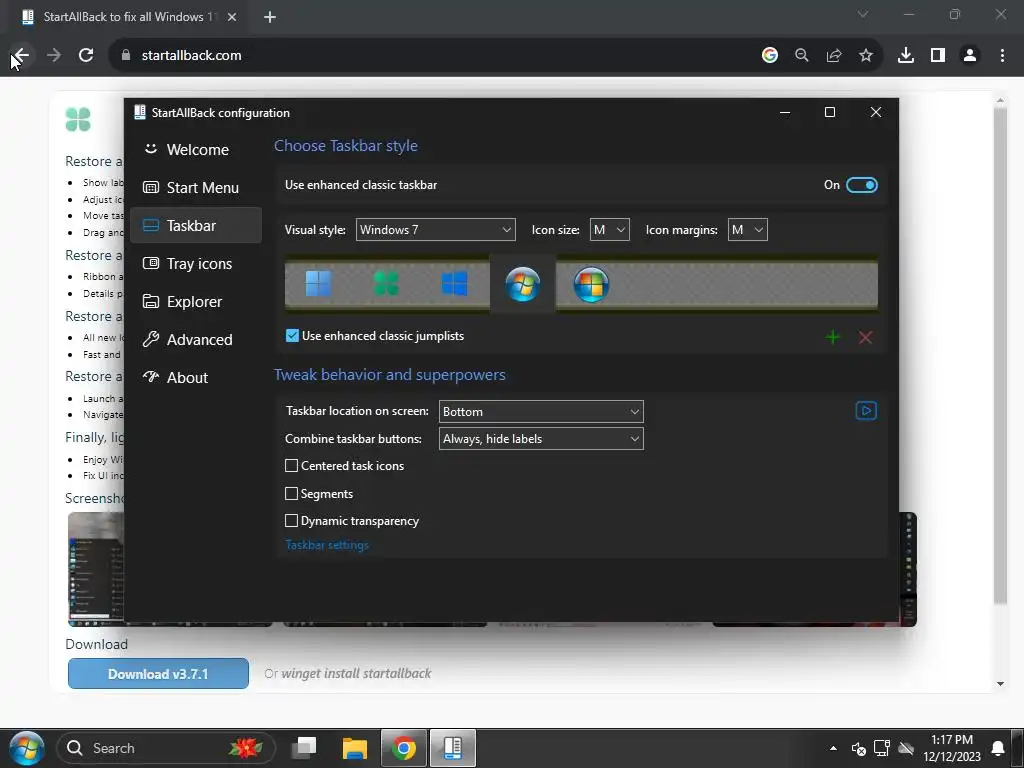
Task: Open new Chrome tab with plus
Action: pos(270,17)
